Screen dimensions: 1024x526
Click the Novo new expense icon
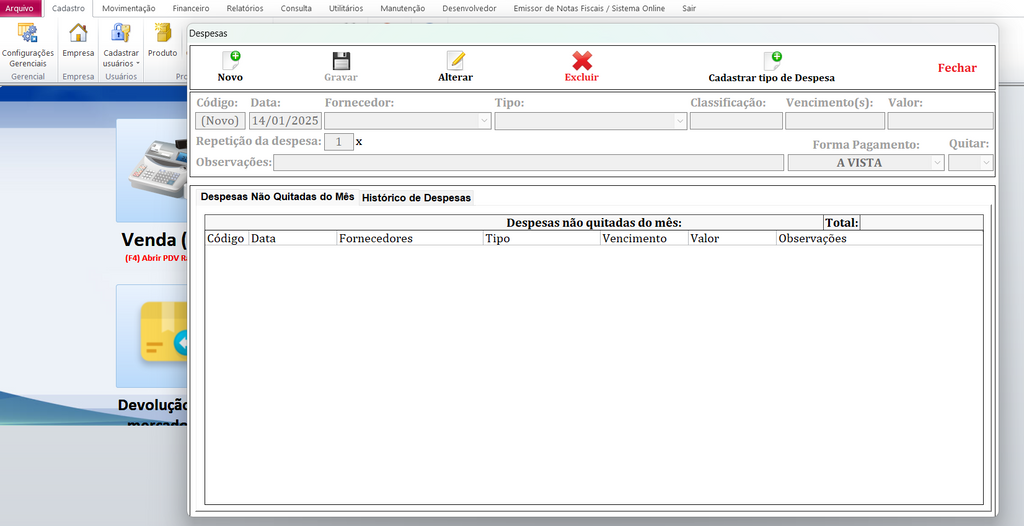pyautogui.click(x=230, y=61)
